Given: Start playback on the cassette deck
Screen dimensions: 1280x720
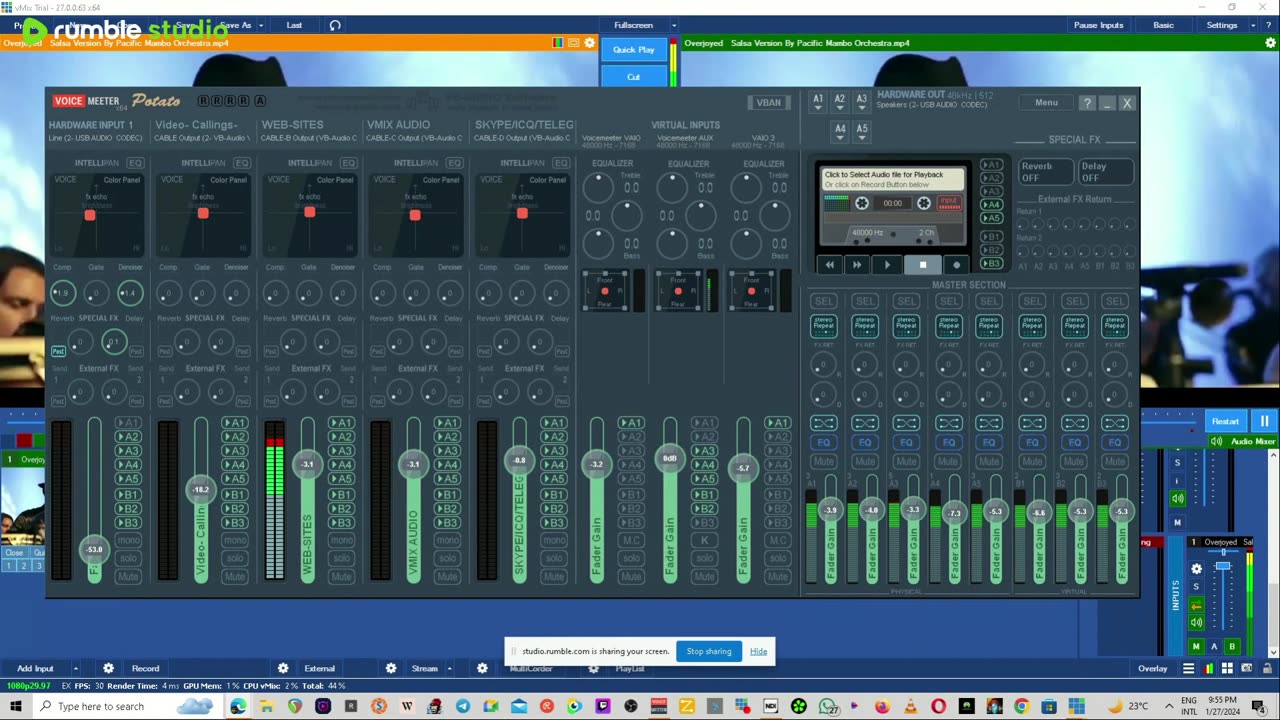Looking at the screenshot, I should (x=886, y=265).
